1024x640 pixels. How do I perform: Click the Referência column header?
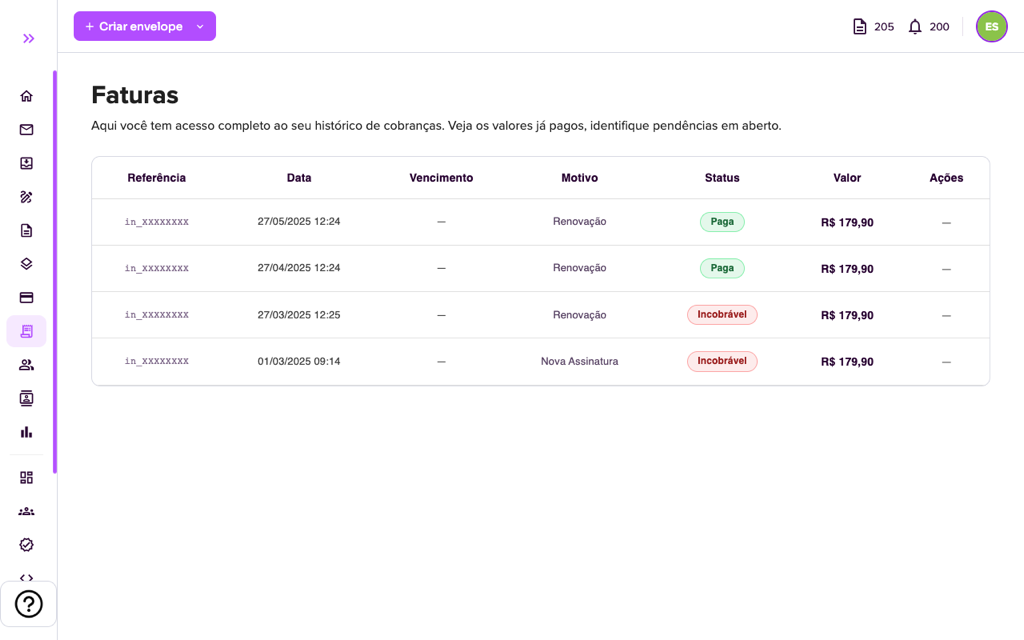coord(157,178)
